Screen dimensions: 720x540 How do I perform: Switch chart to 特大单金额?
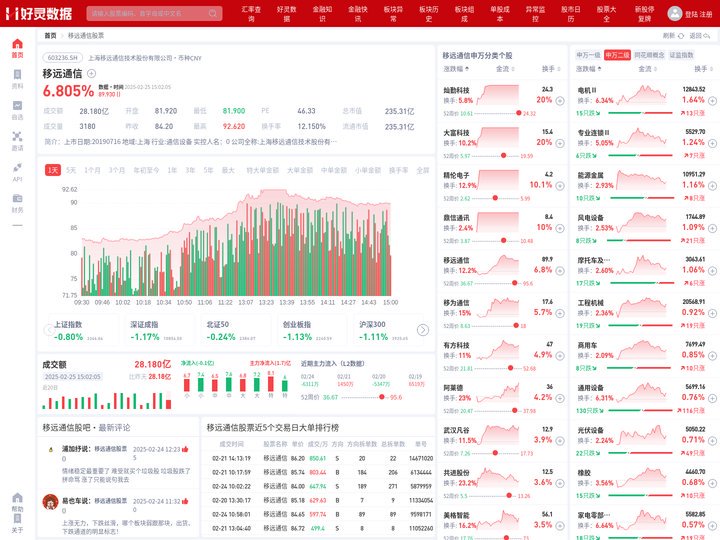click(x=263, y=170)
